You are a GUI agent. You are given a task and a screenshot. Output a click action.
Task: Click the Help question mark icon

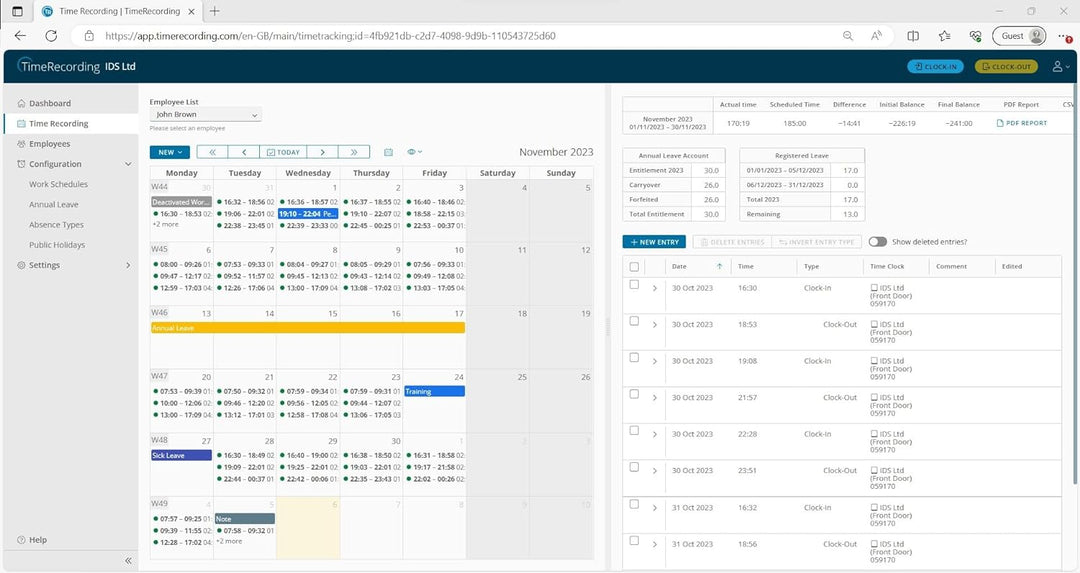tap(21, 540)
